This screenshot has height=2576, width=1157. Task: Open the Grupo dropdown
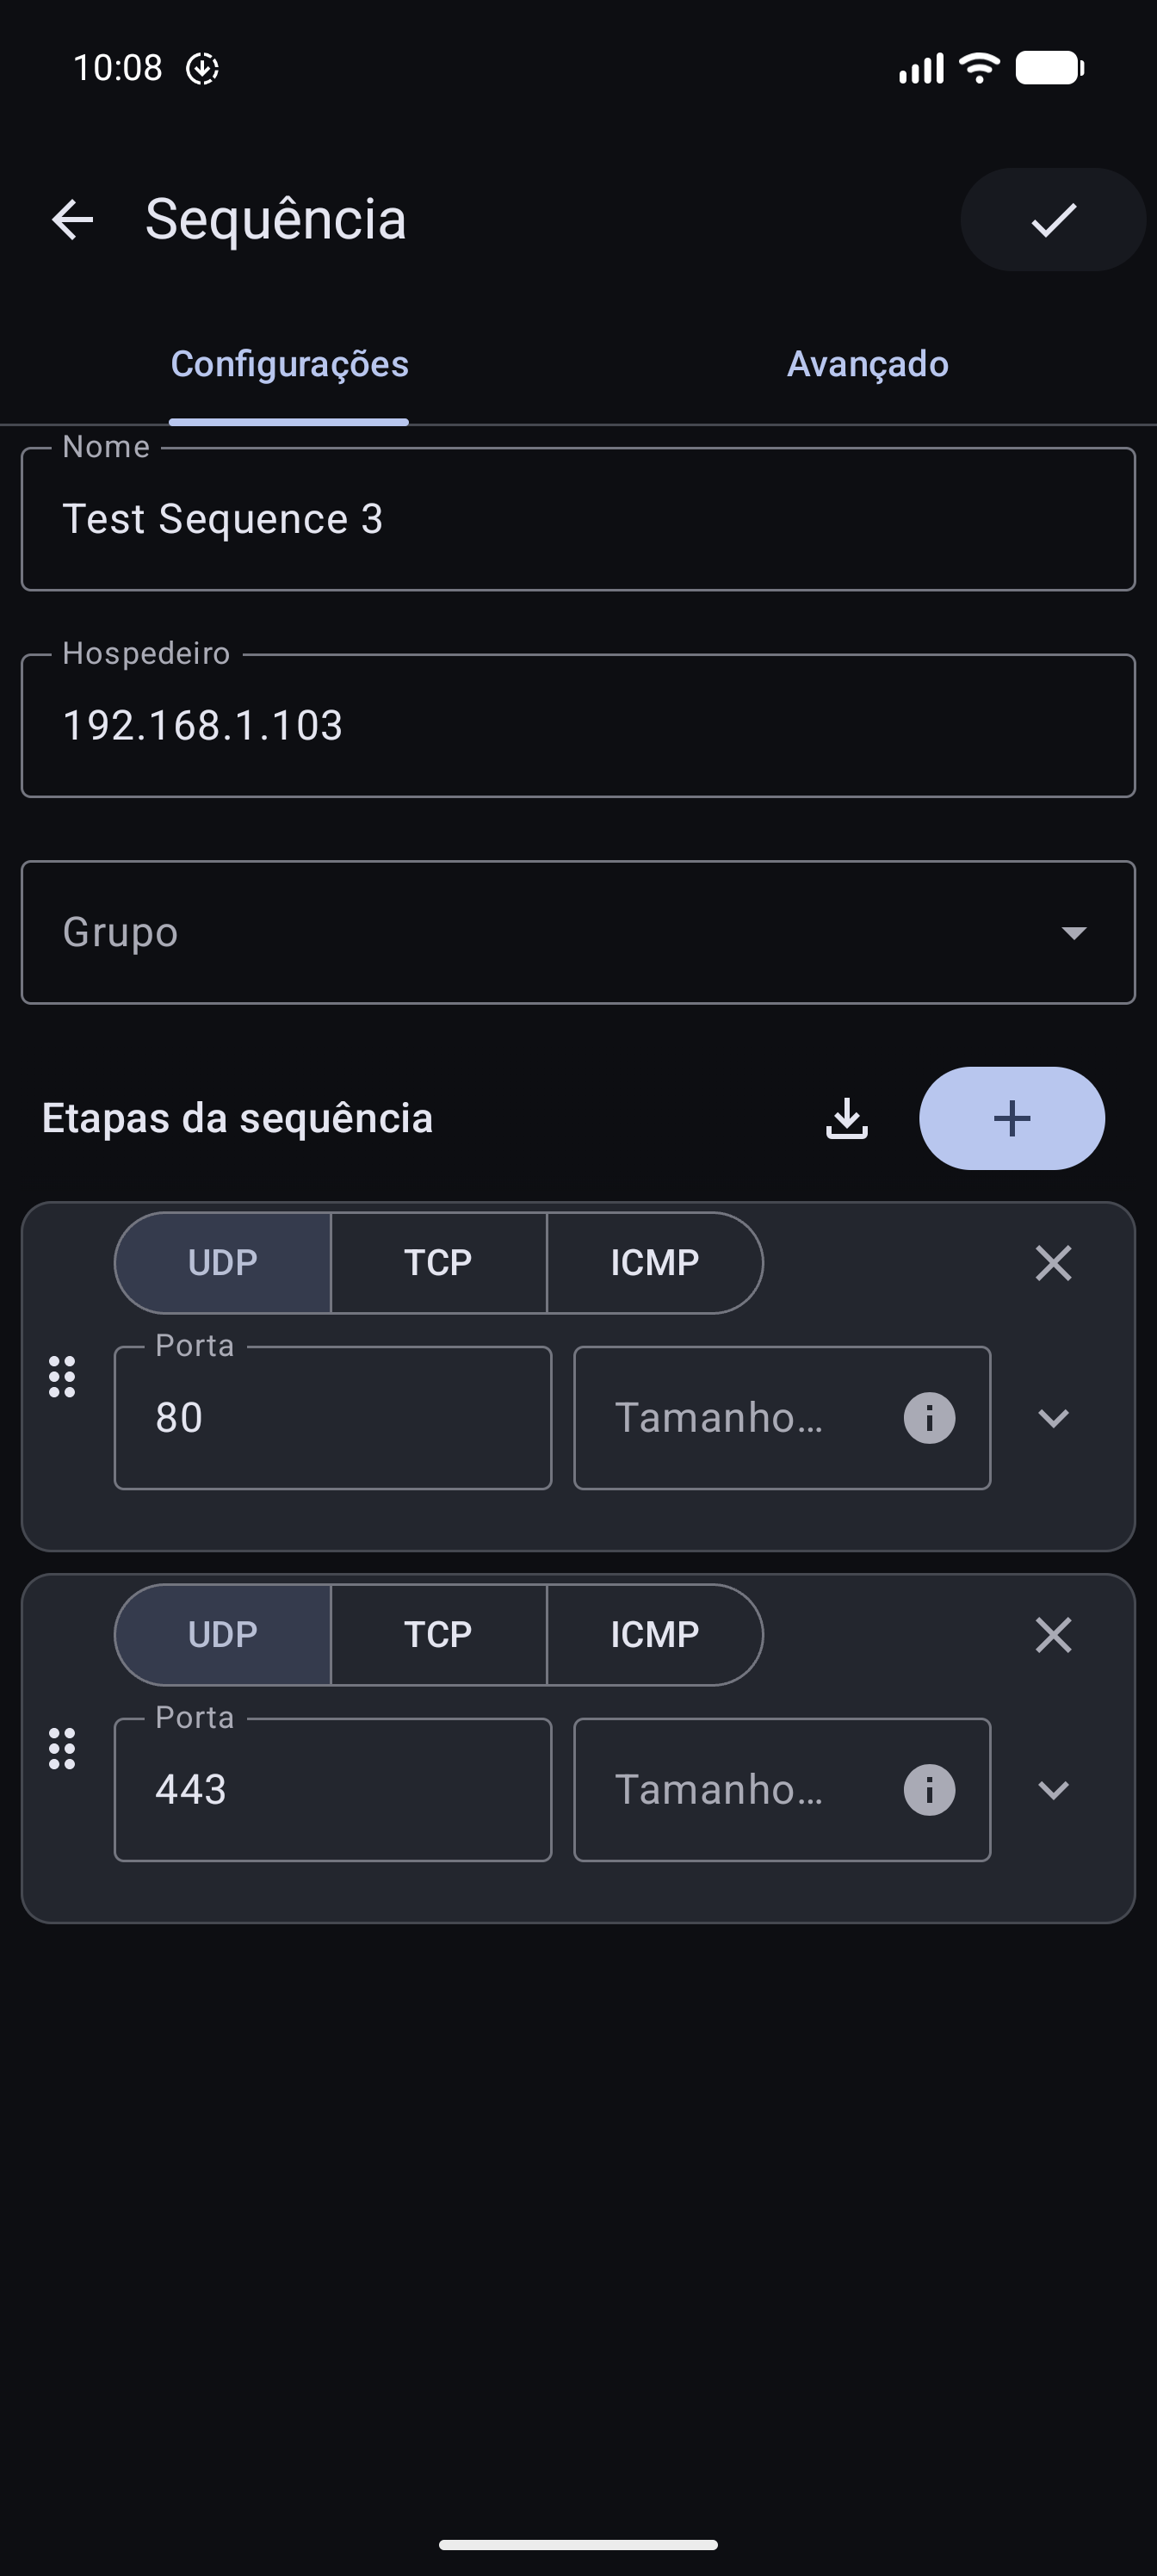pos(578,932)
